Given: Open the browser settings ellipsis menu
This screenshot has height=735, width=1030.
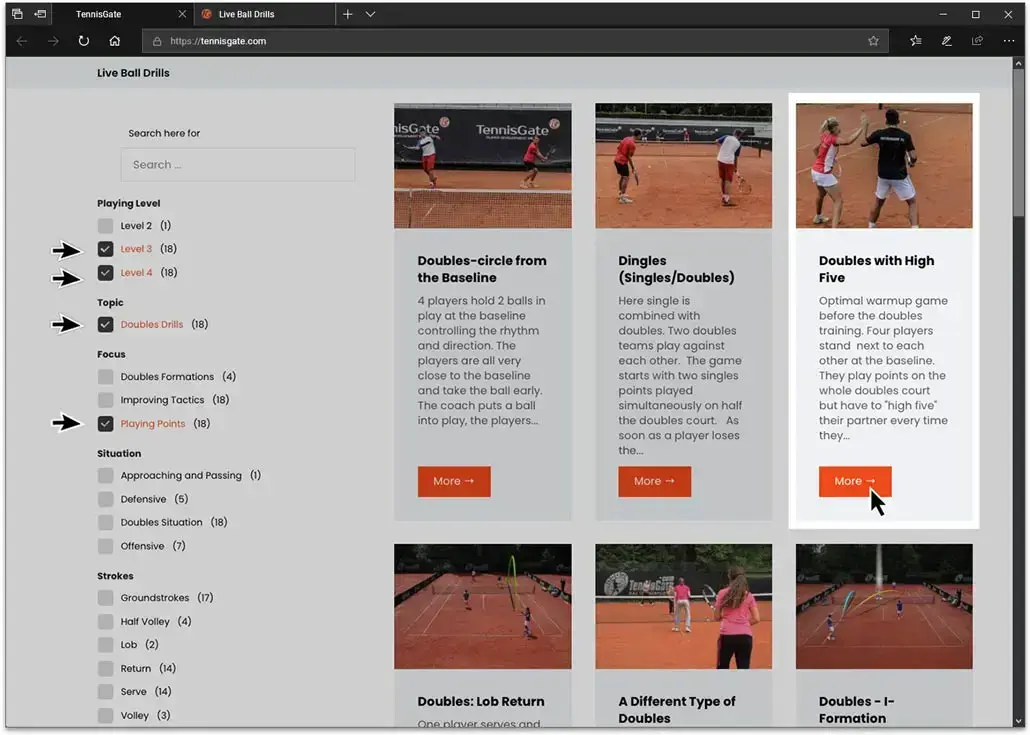Looking at the screenshot, I should tap(1008, 41).
